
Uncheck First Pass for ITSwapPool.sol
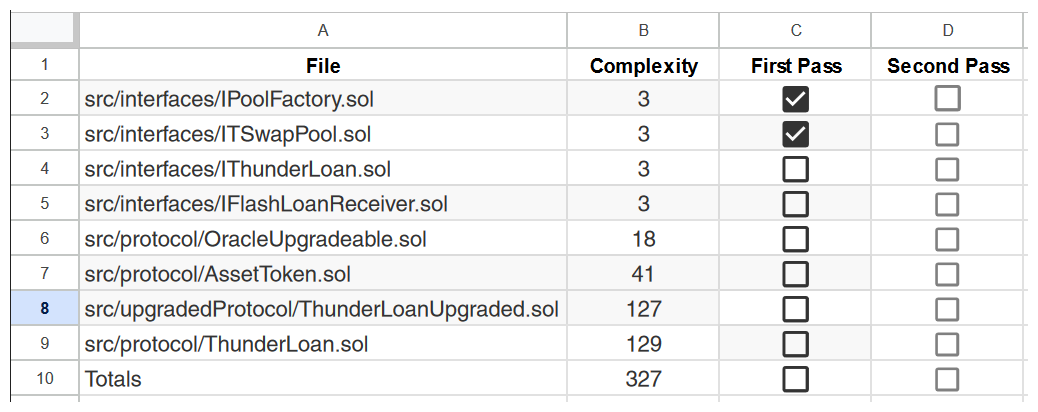click(x=796, y=134)
